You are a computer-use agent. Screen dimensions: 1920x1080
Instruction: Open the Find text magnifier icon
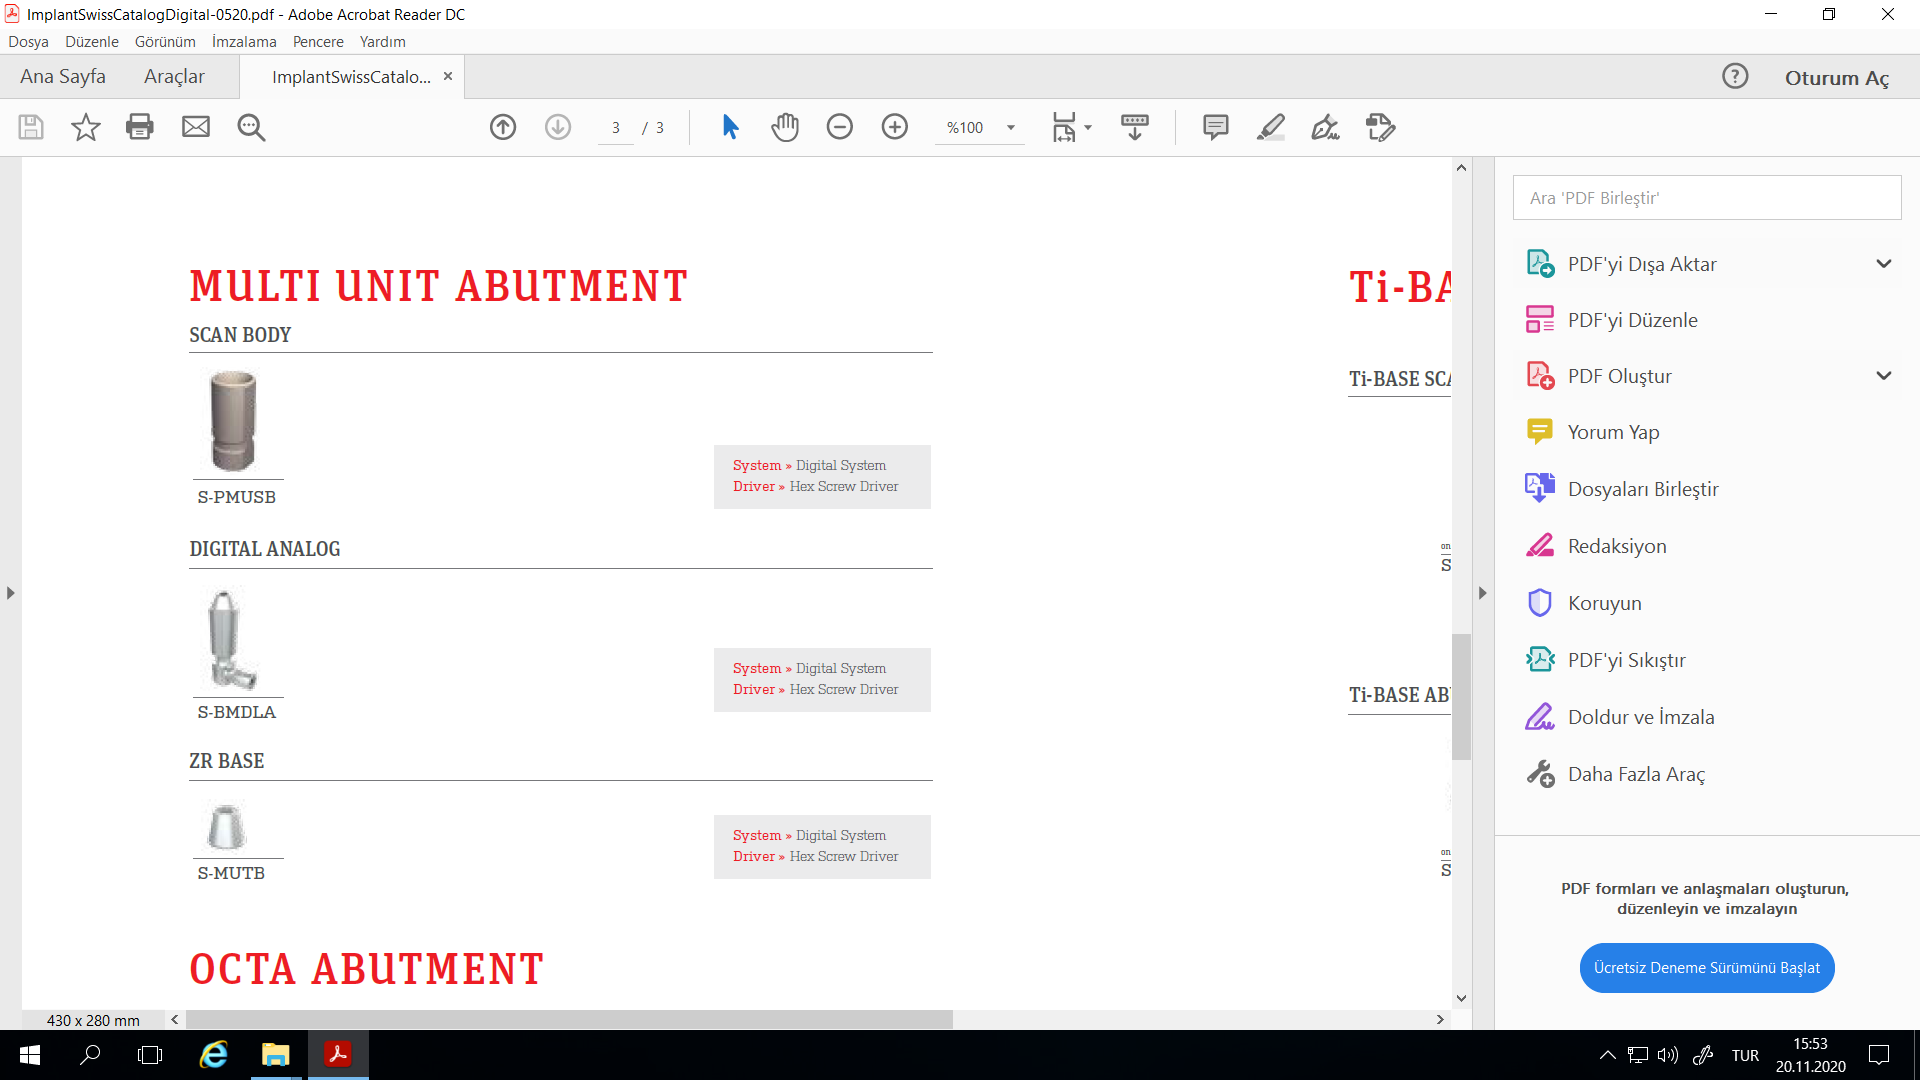coord(251,127)
